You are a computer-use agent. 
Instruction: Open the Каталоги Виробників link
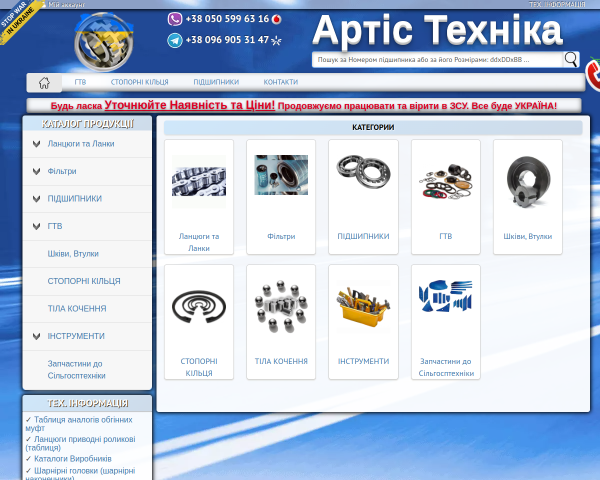(x=73, y=459)
